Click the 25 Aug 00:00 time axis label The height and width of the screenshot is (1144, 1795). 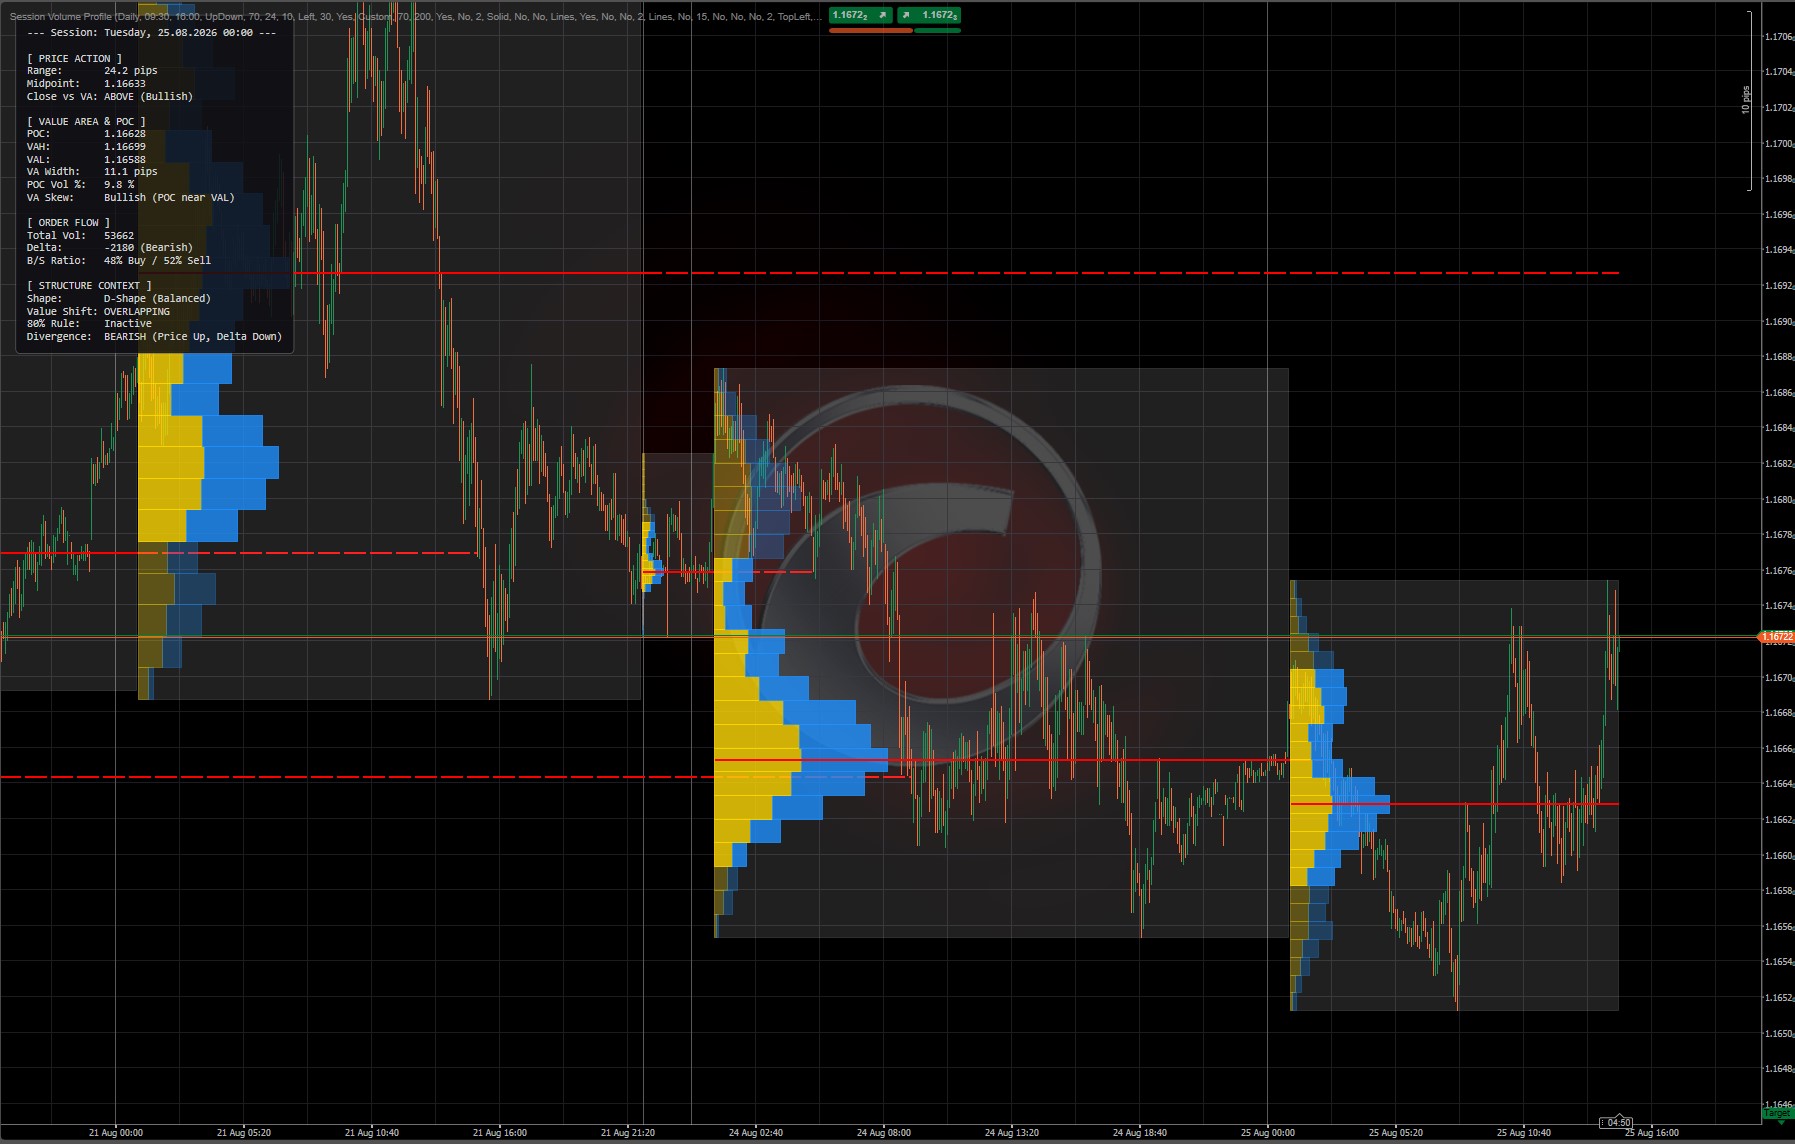point(1268,1133)
